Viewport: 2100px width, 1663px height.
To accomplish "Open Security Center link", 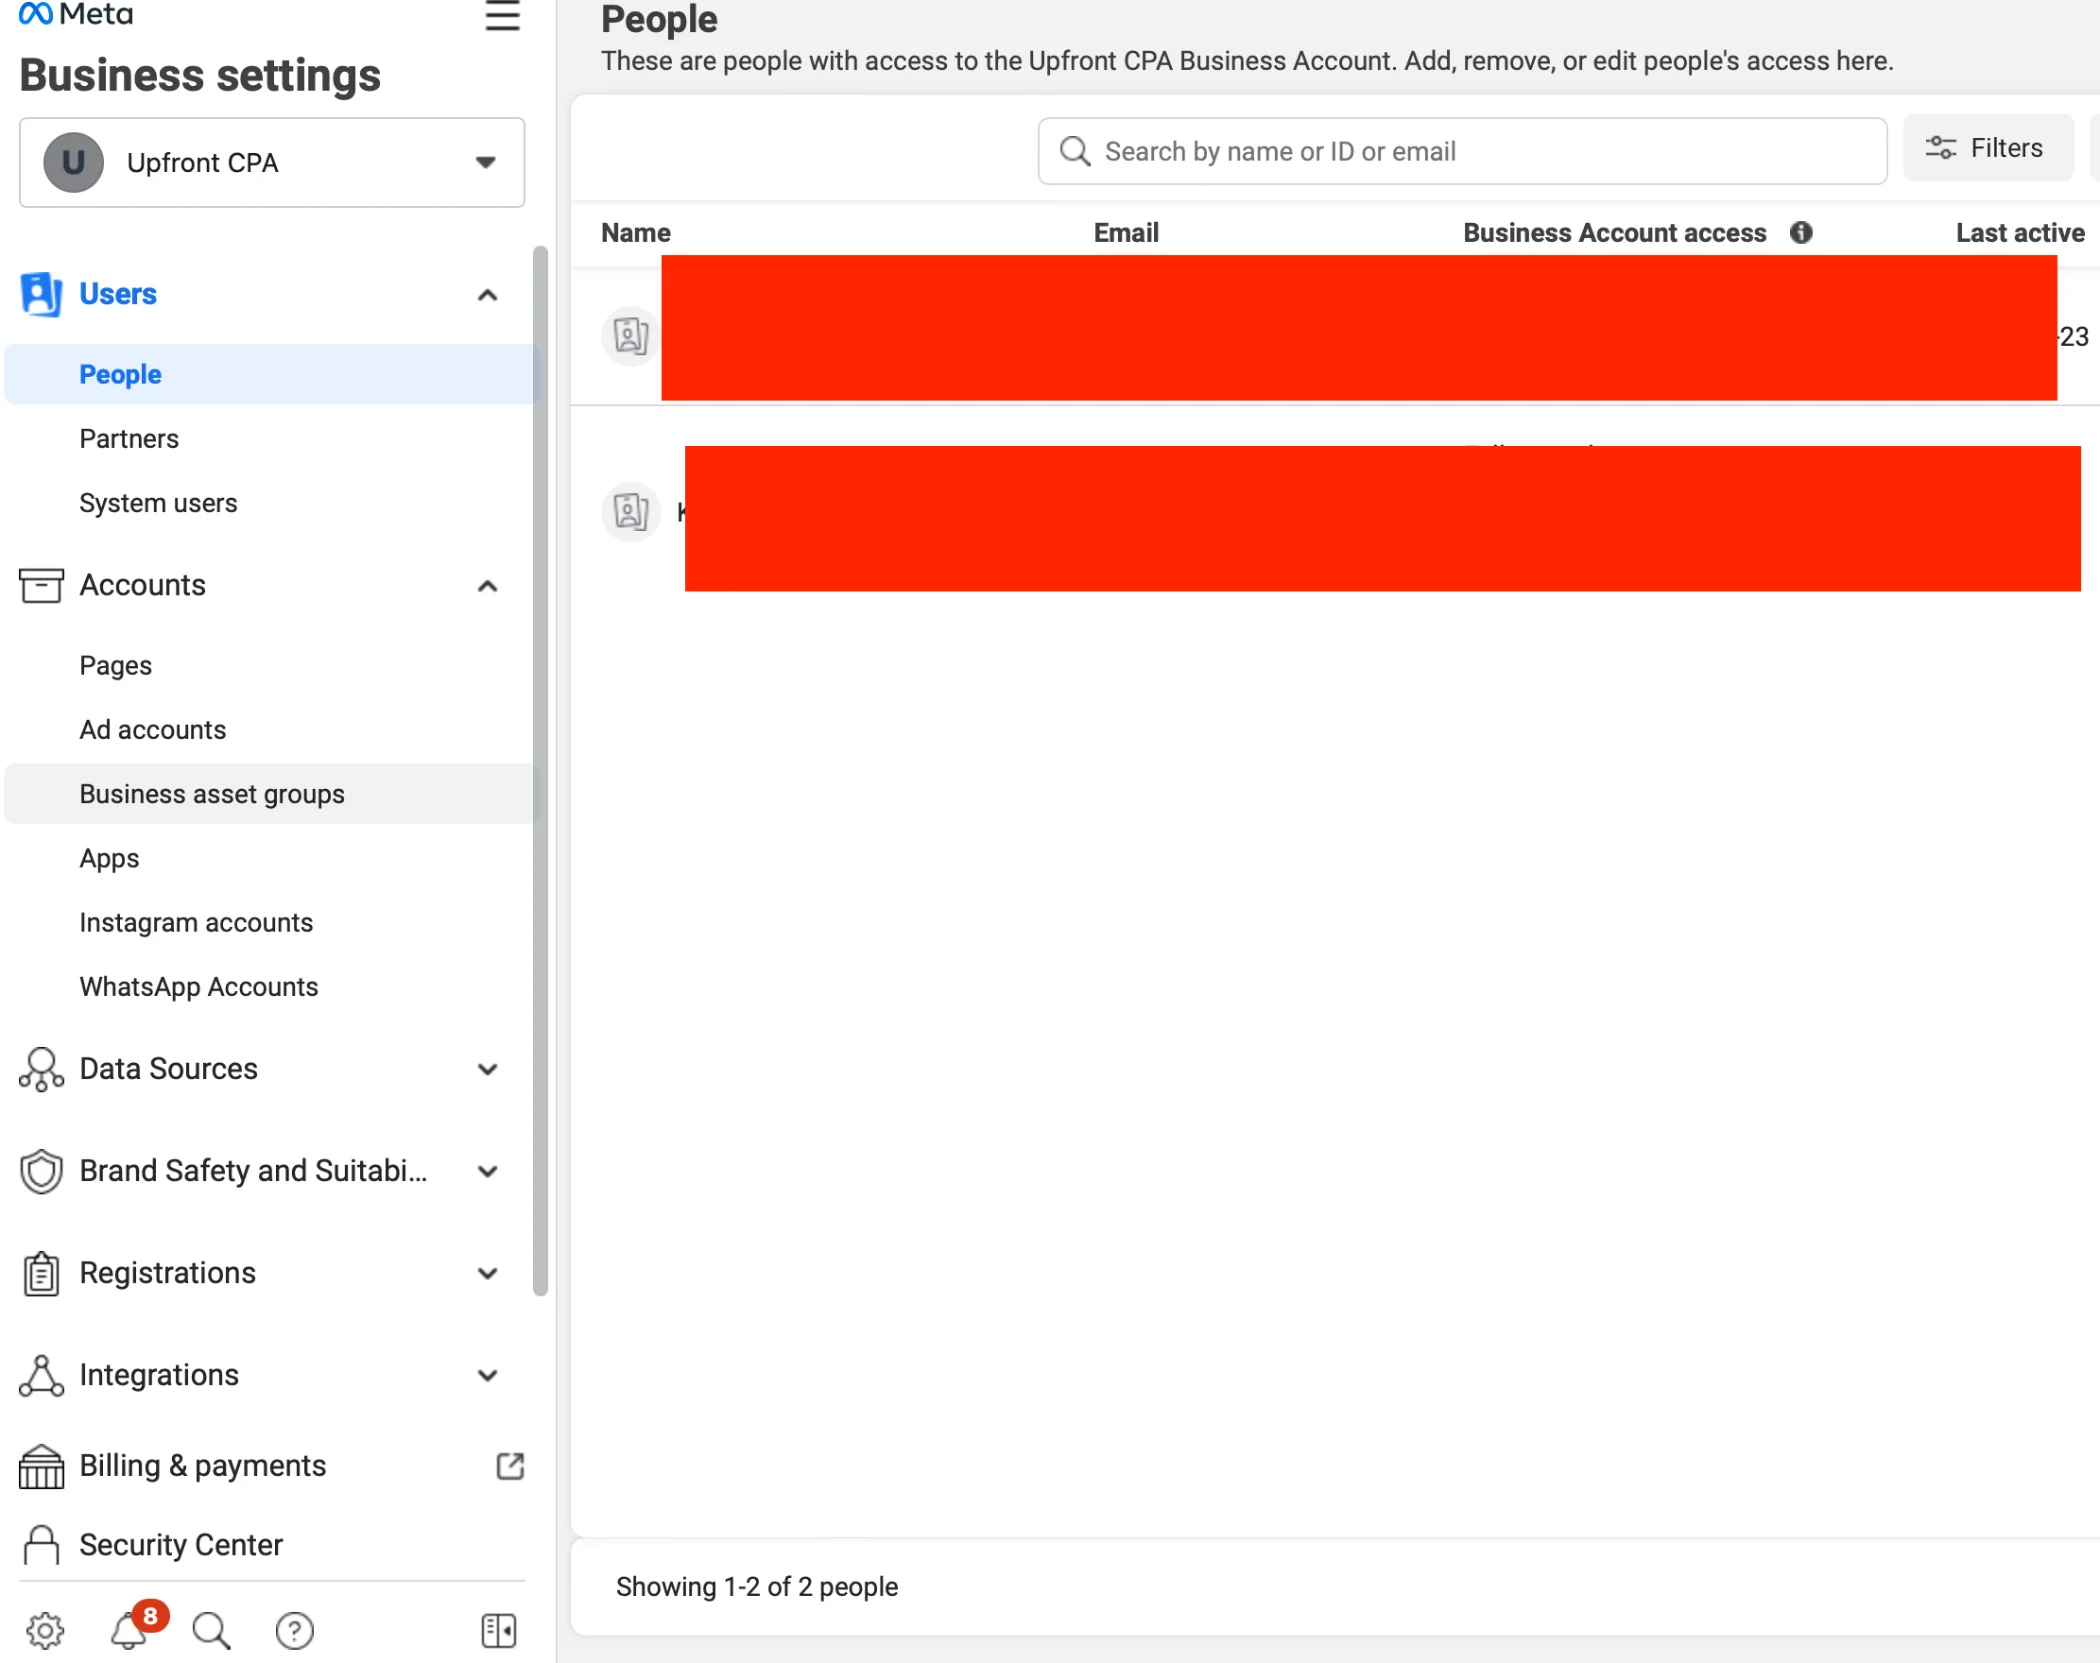I will pos(181,1545).
